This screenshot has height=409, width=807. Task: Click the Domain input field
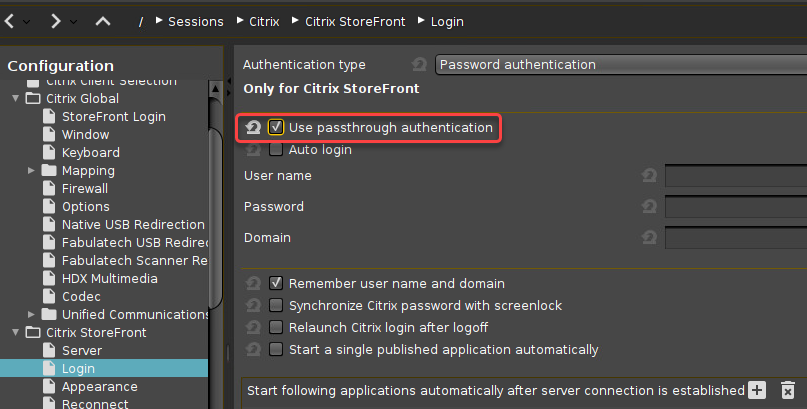pyautogui.click(x=735, y=238)
